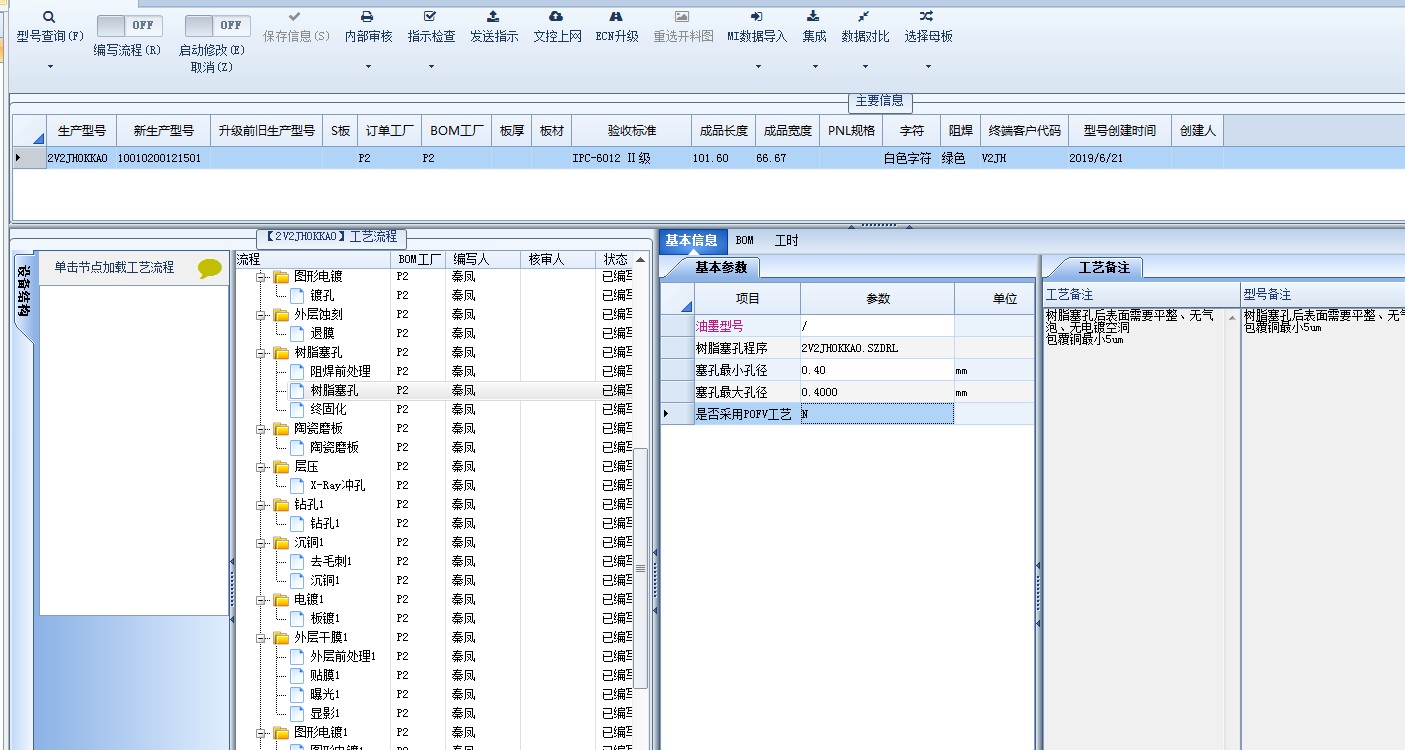Image resolution: width=1405 pixels, height=750 pixels.
Task: Select the 工艺备注 tab
Action: pos(1103,268)
